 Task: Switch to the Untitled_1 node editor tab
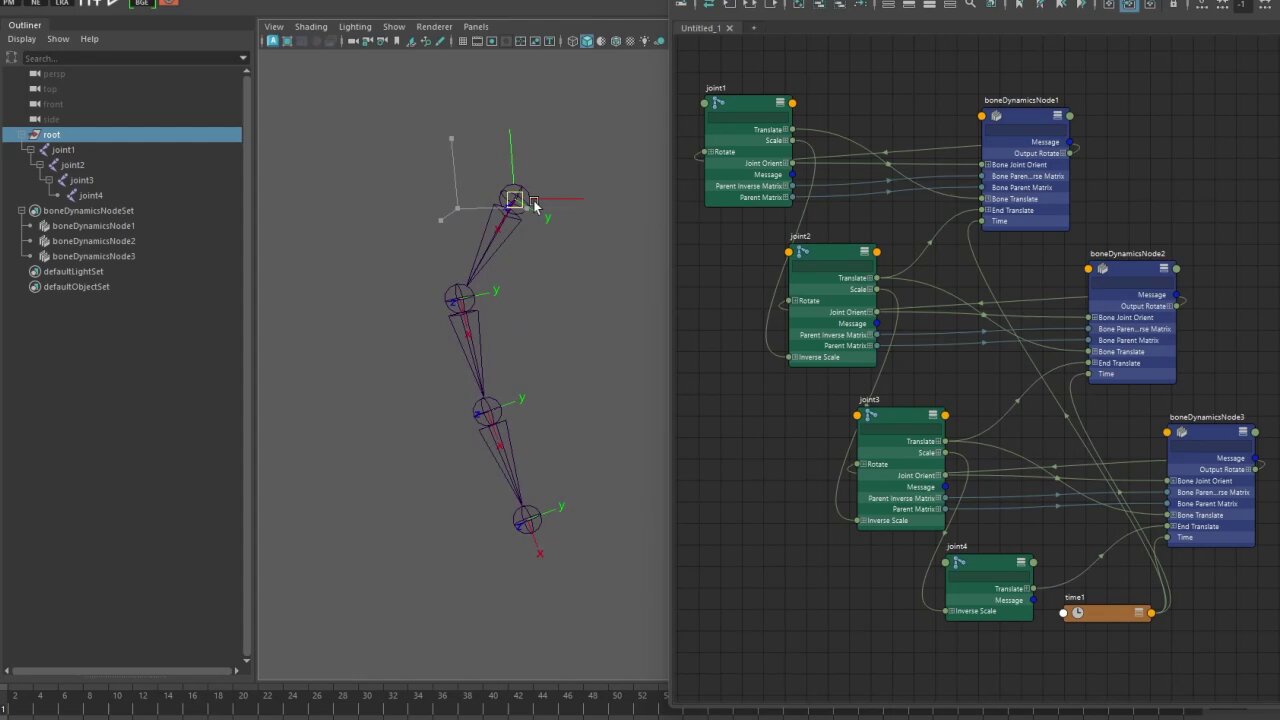[x=701, y=28]
